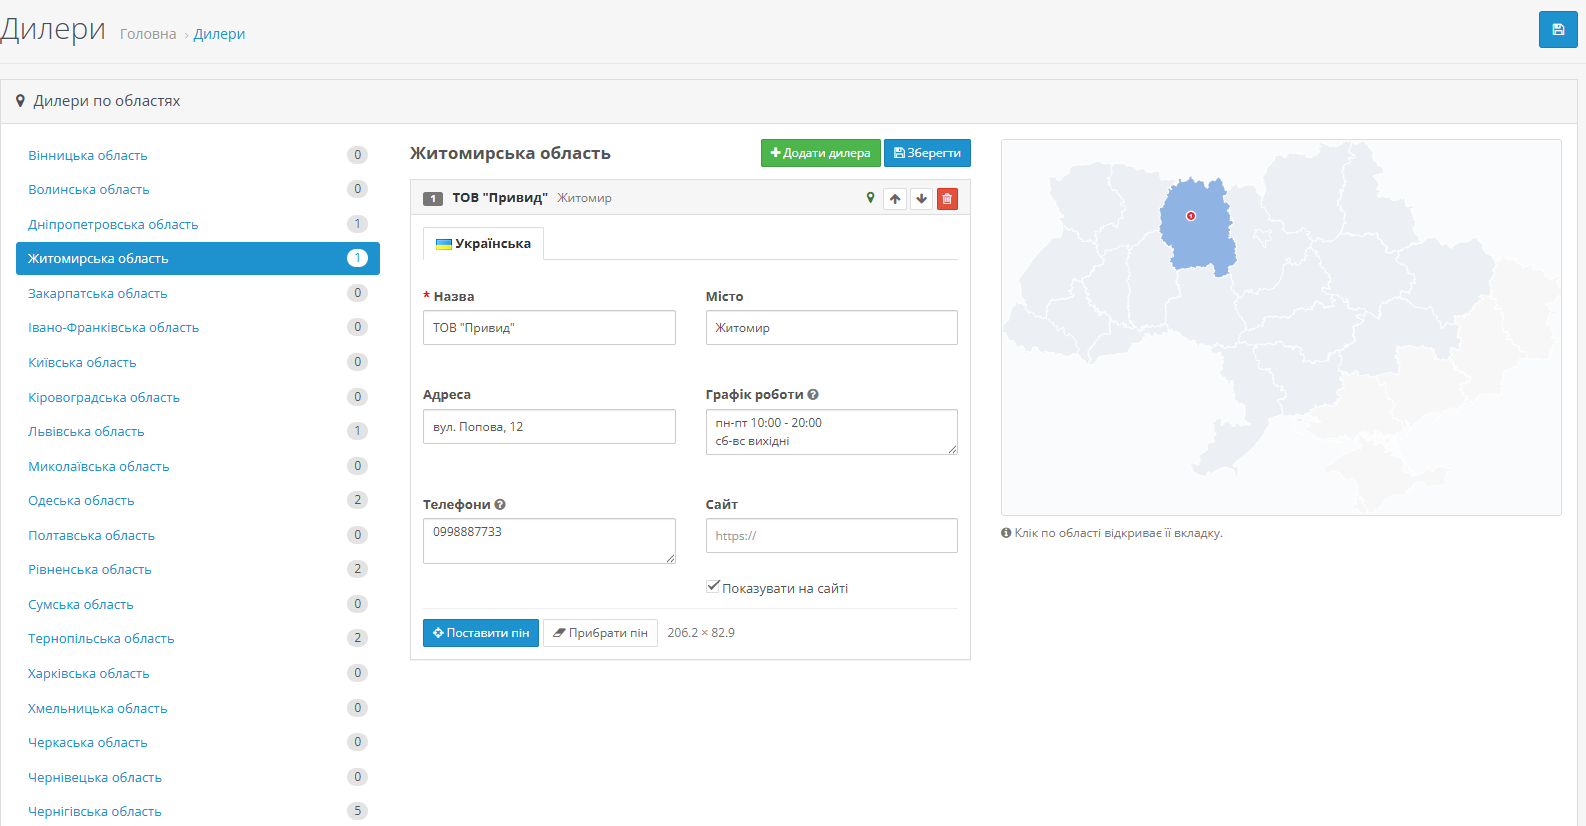
Task: Click the Дилери по областях panel heading
Action: [107, 101]
